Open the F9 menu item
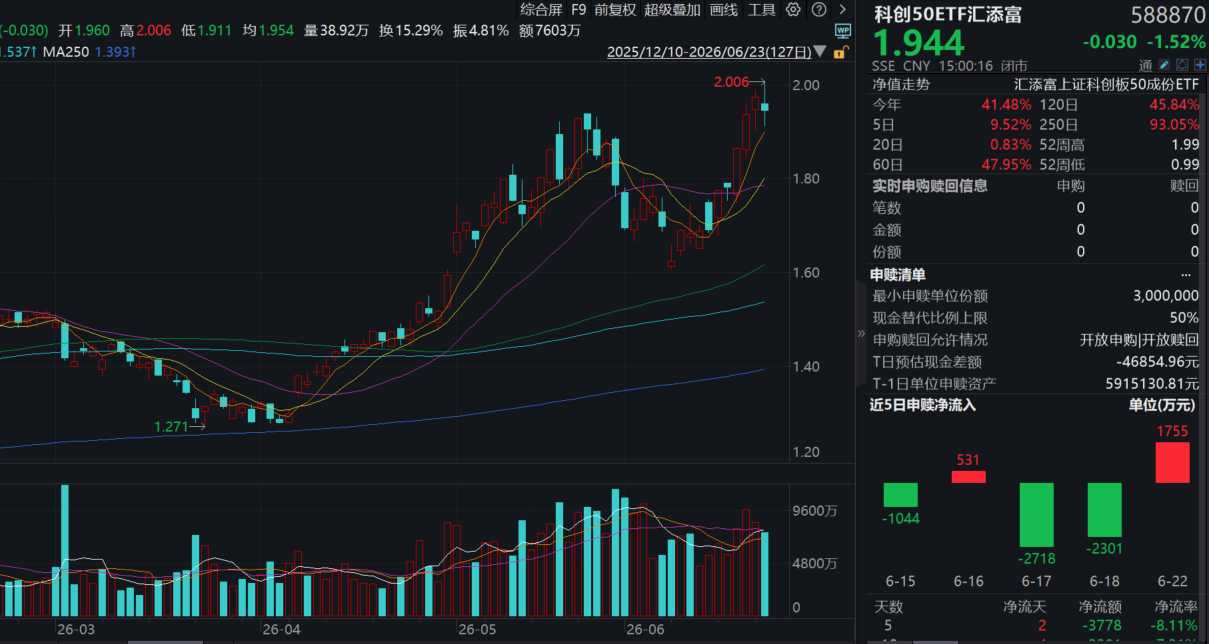 578,9
